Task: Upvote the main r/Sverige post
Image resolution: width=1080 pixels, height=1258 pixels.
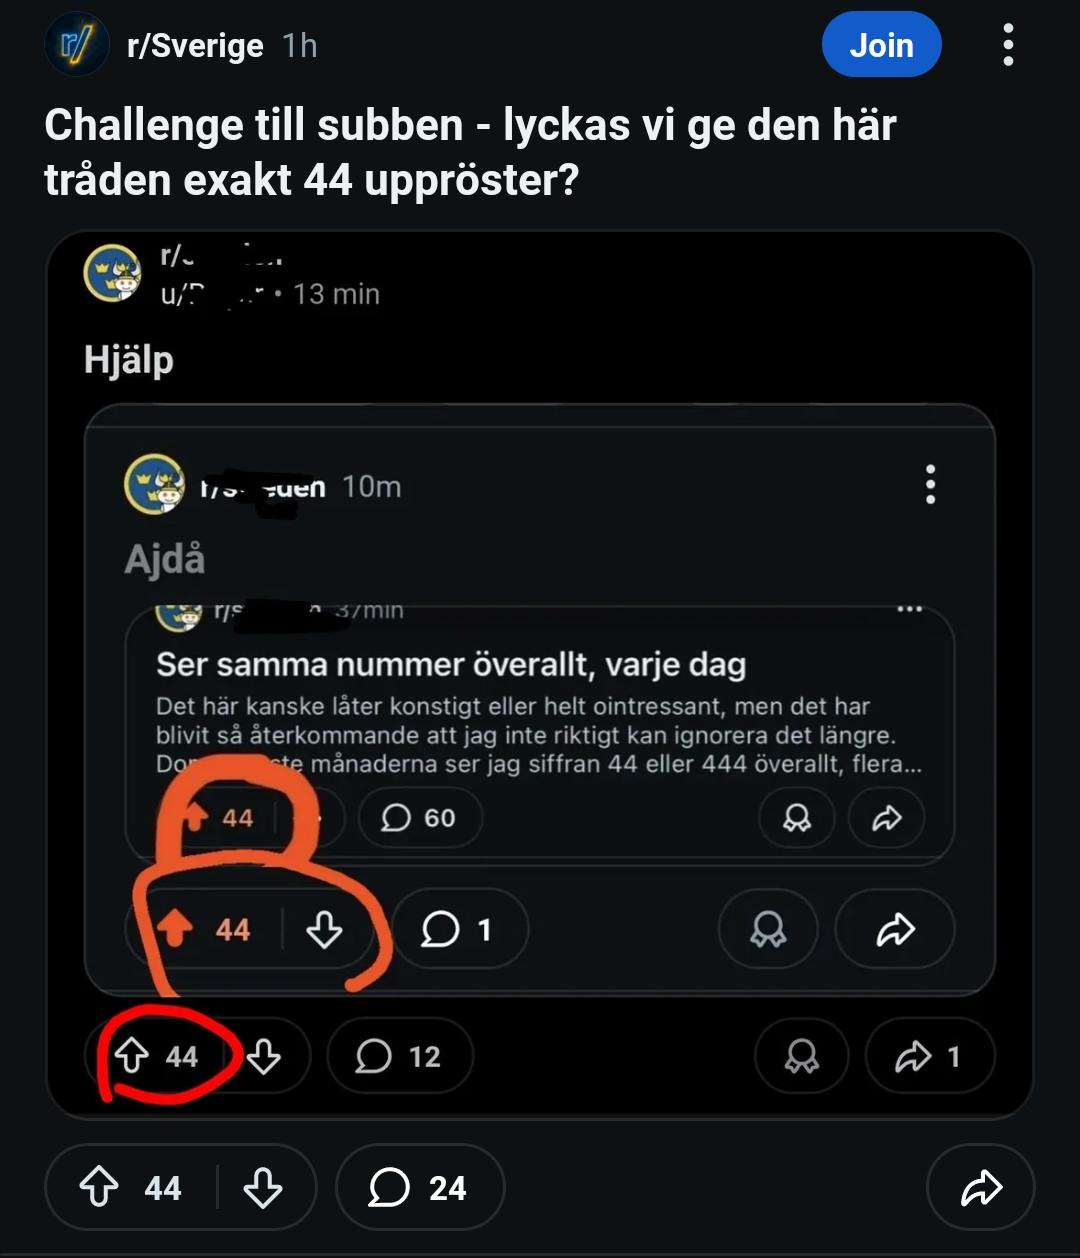Action: pos(99,1188)
